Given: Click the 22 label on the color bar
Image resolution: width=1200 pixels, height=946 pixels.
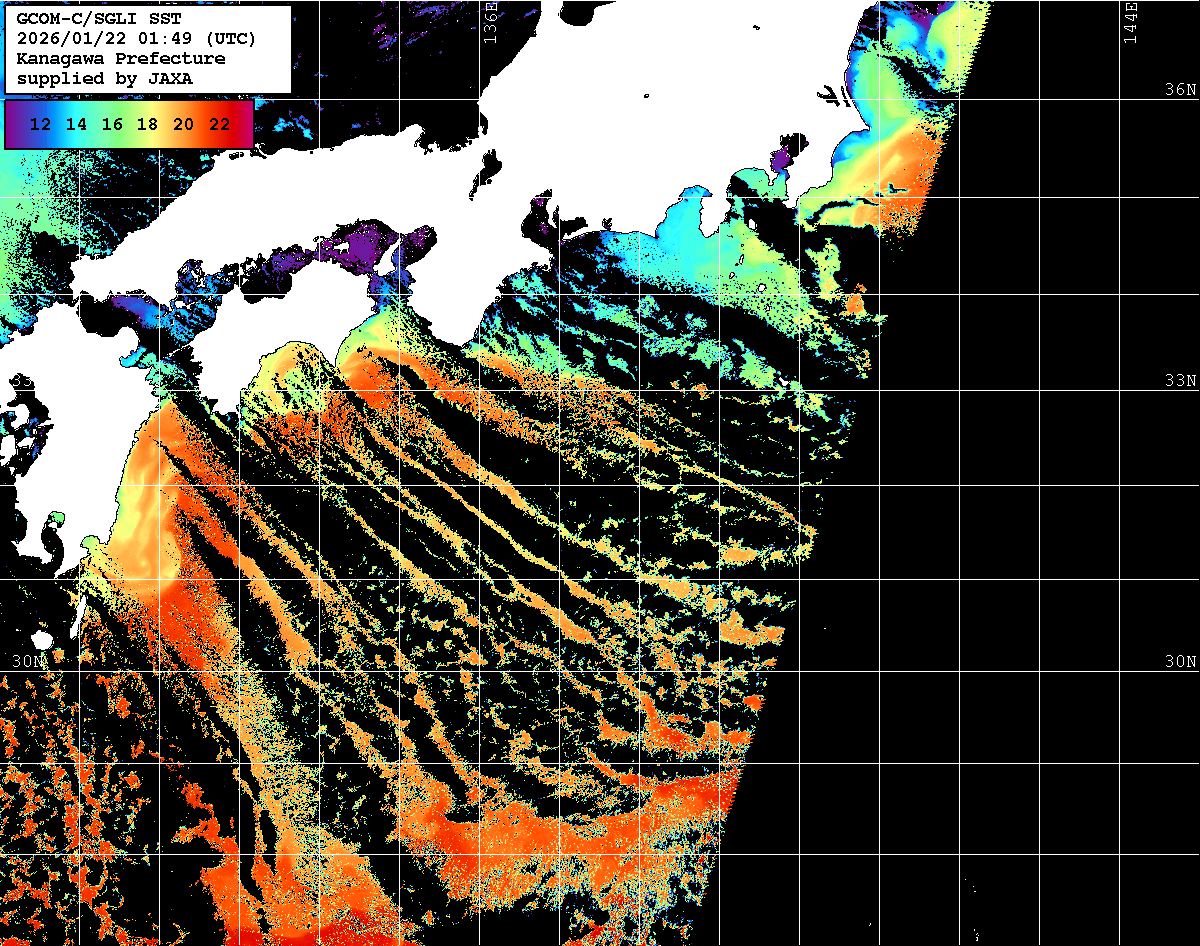Looking at the screenshot, I should (219, 125).
